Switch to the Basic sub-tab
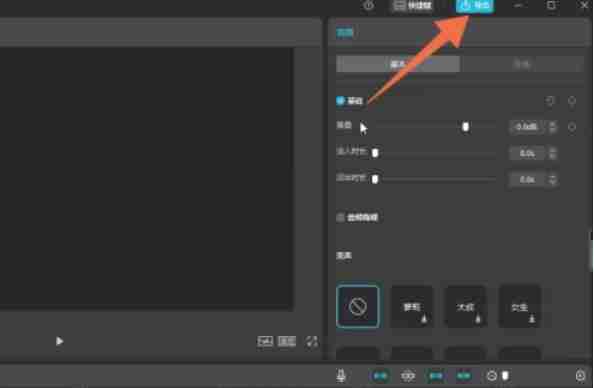Screen dimensions: 594x388 click(398, 64)
